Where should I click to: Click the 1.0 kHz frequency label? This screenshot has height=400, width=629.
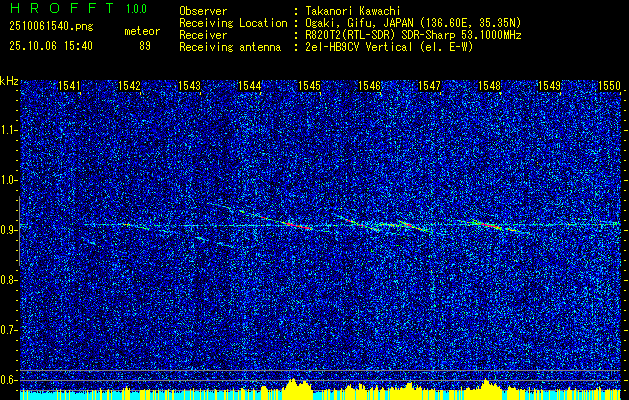[8, 180]
